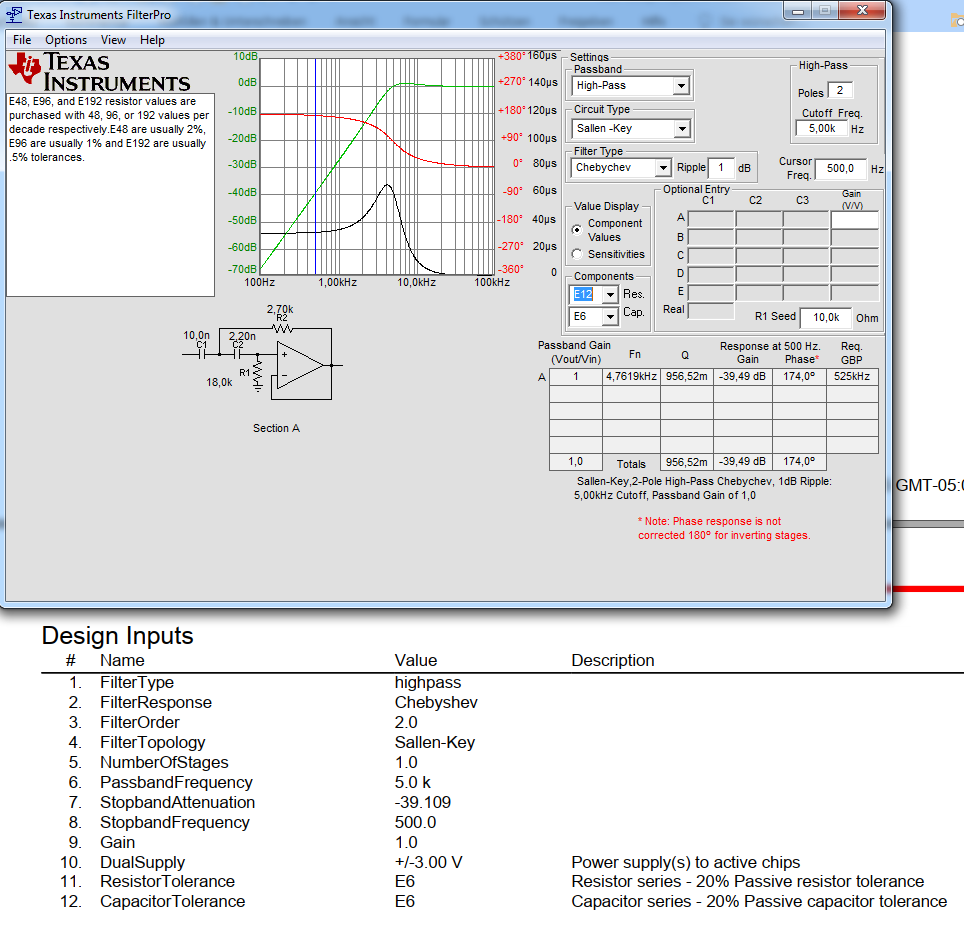The height and width of the screenshot is (929, 964).
Task: Click the FilterResponse value Chebyshev
Action: 436,702
